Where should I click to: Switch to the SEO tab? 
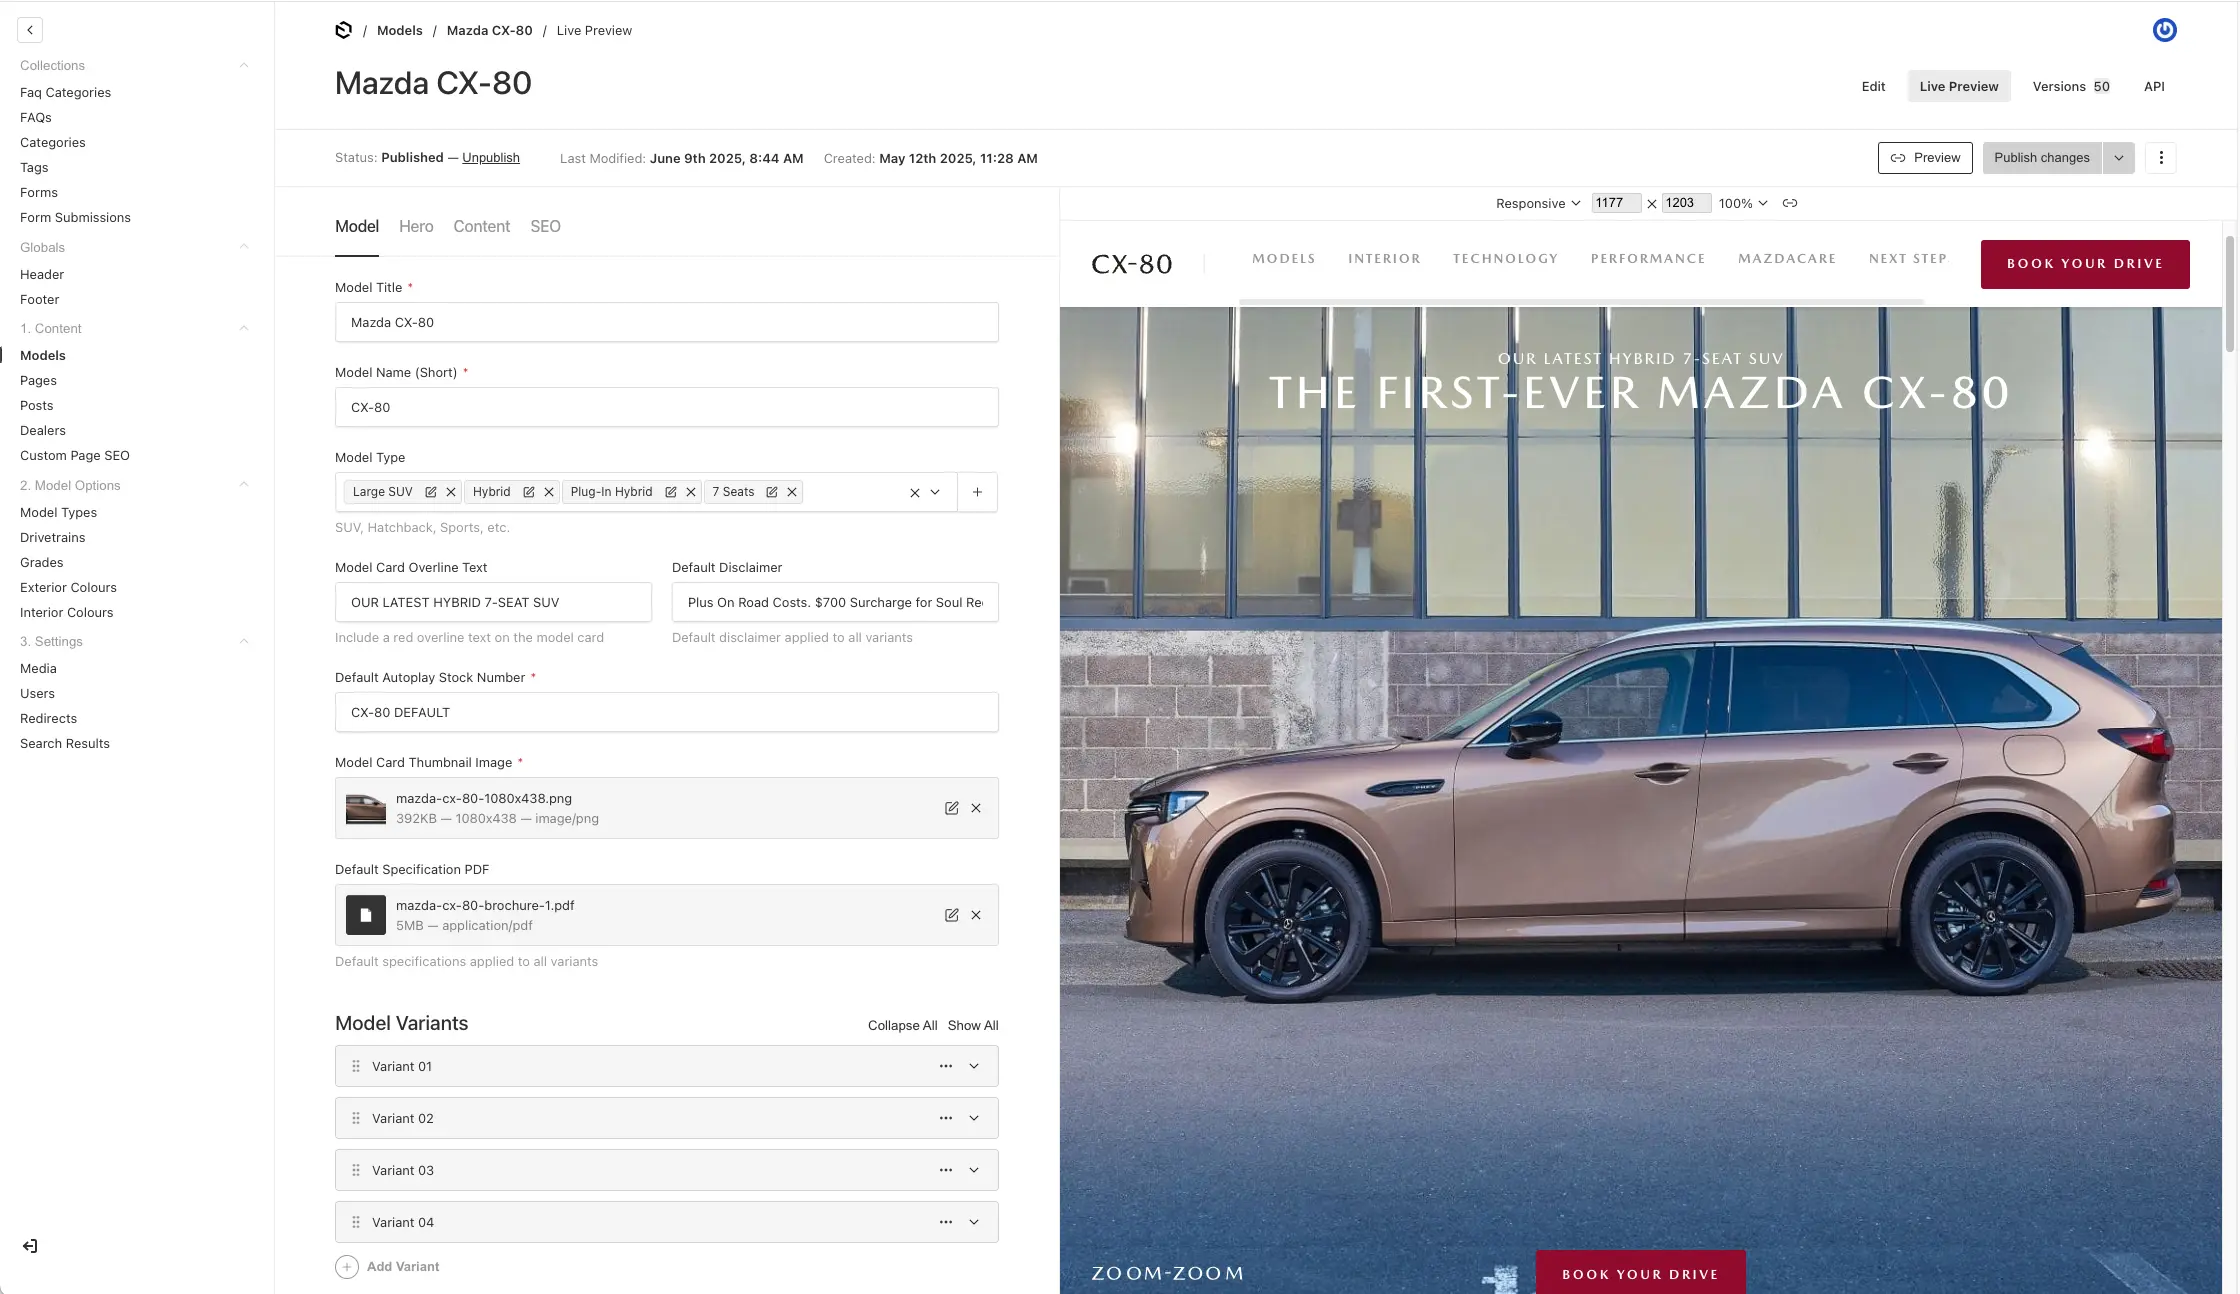pos(545,226)
